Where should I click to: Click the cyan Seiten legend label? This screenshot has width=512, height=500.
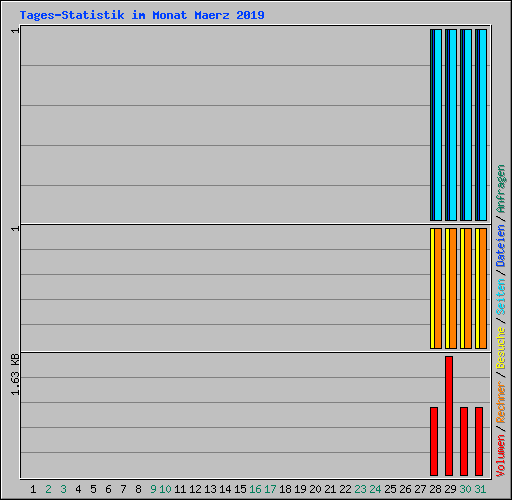click(501, 296)
